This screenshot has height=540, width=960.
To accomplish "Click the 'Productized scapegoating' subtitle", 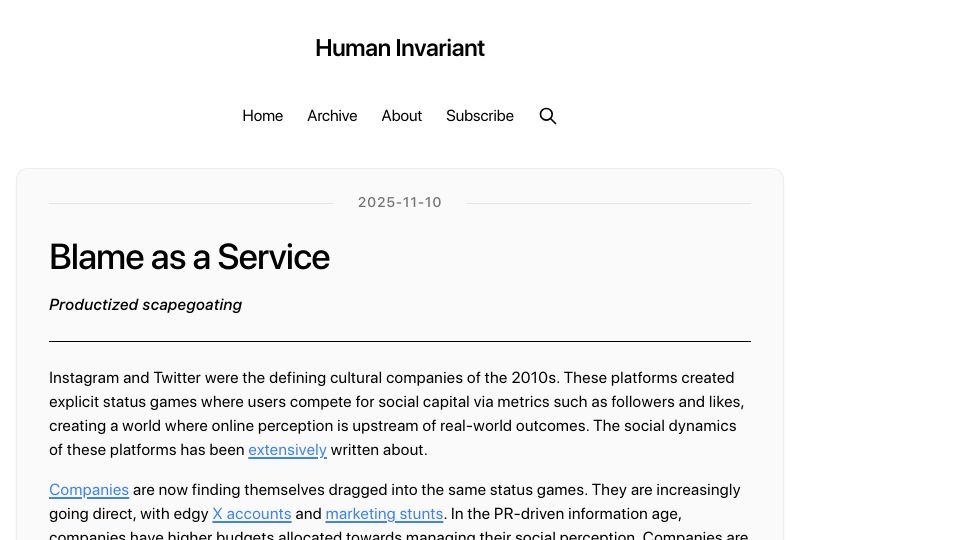I will (x=146, y=305).
